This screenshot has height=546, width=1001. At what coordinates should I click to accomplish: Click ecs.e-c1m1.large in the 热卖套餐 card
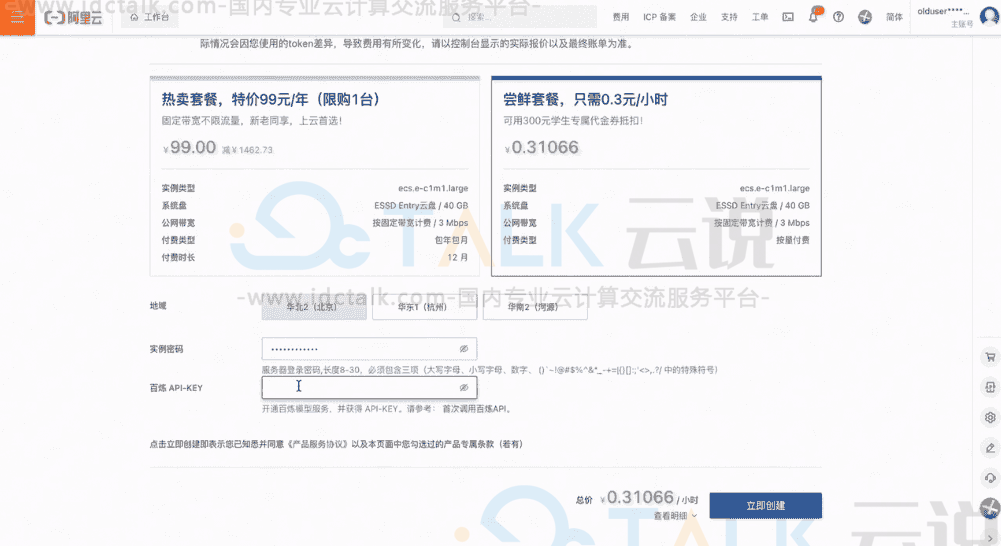(433, 188)
